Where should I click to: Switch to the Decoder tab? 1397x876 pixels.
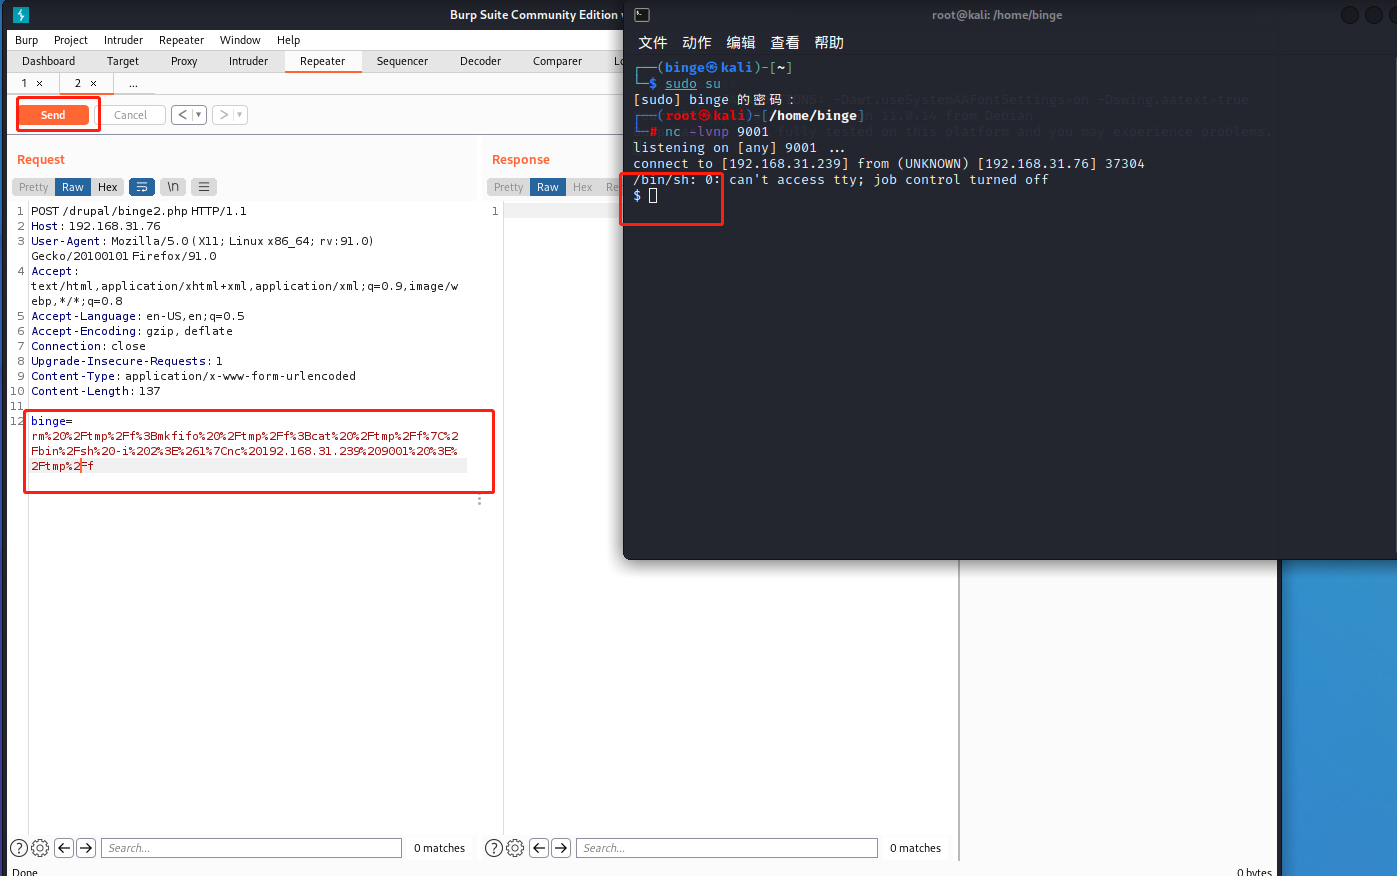coord(481,61)
